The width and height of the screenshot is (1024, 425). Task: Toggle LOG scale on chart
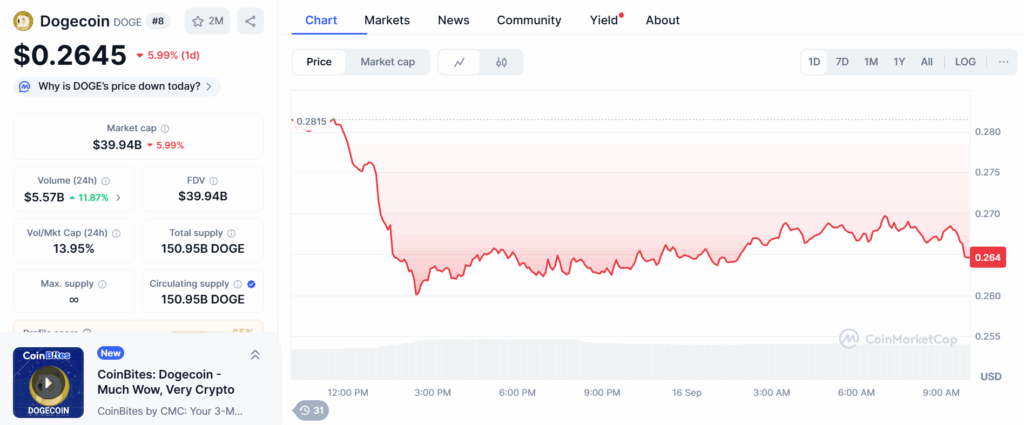(965, 62)
